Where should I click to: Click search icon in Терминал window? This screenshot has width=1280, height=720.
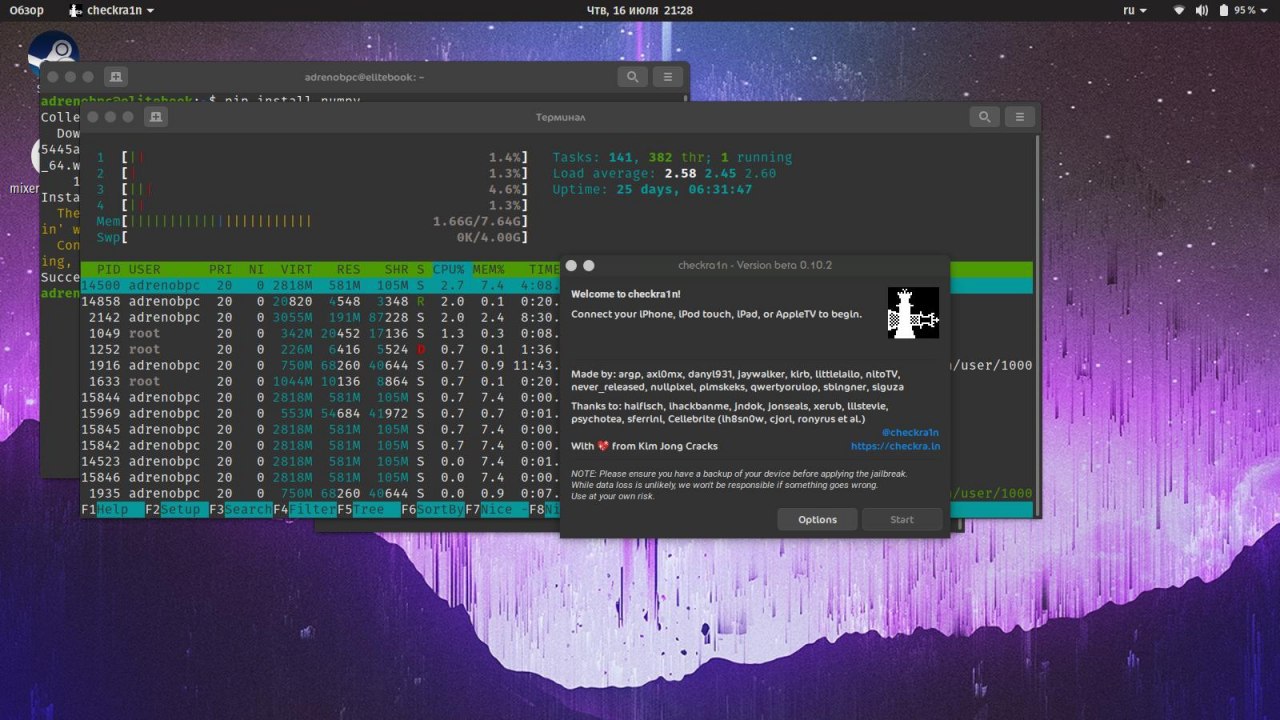click(984, 117)
